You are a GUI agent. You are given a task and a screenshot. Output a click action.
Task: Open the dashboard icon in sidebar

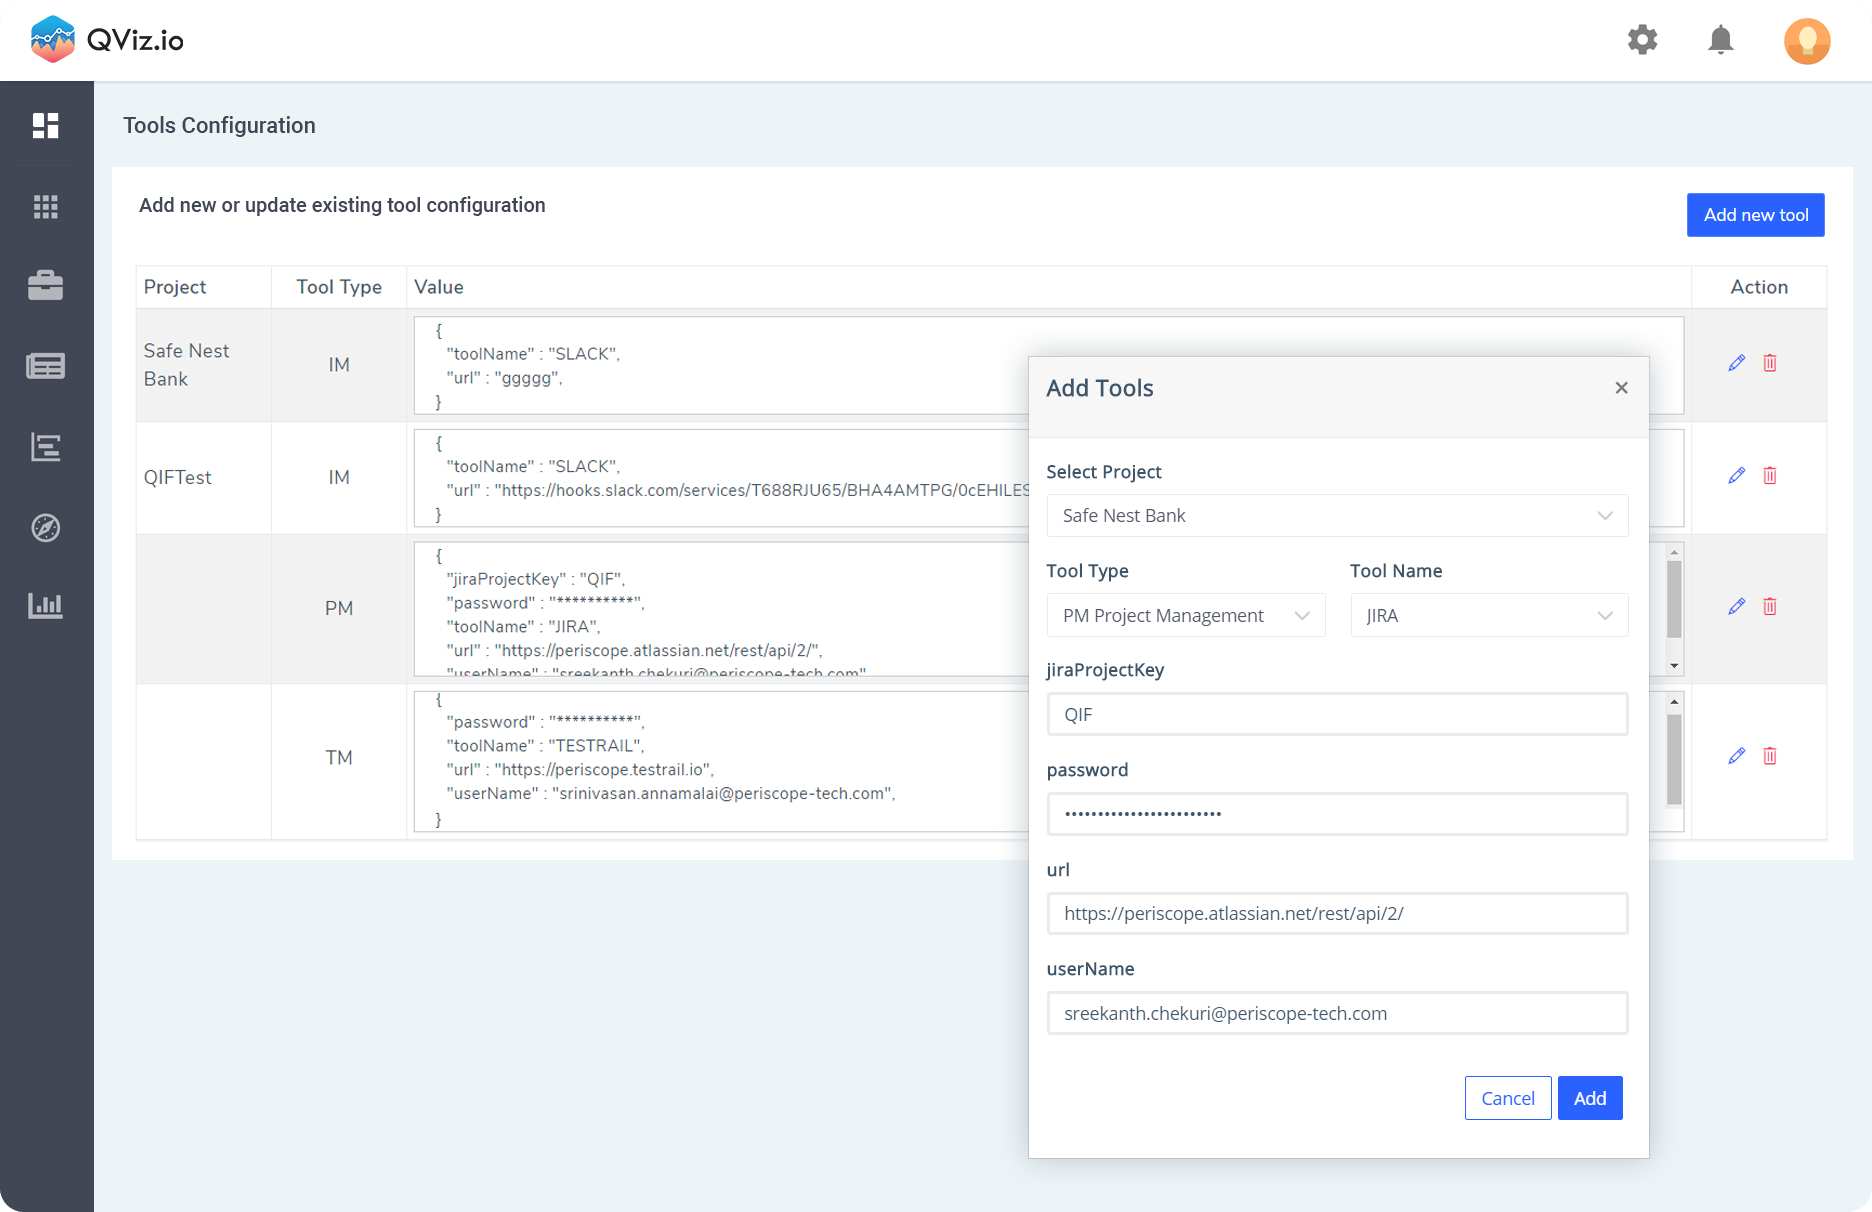pos(46,125)
